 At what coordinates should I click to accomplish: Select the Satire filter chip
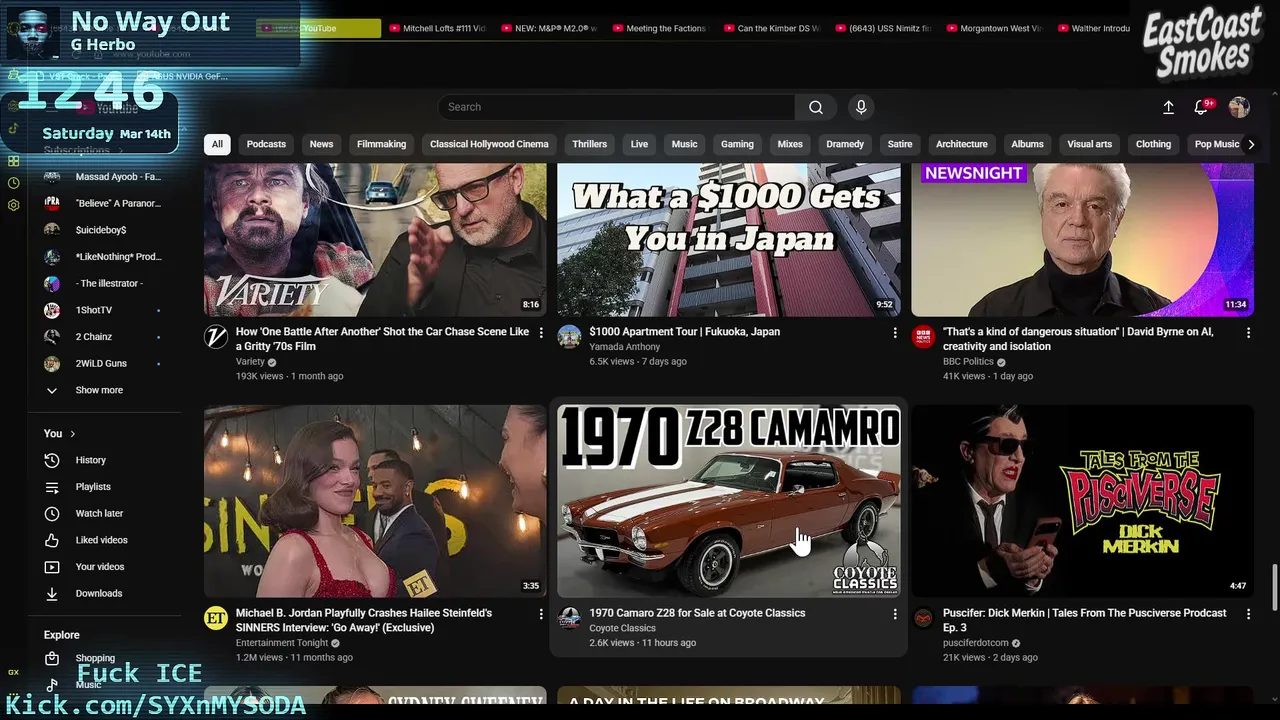[900, 144]
